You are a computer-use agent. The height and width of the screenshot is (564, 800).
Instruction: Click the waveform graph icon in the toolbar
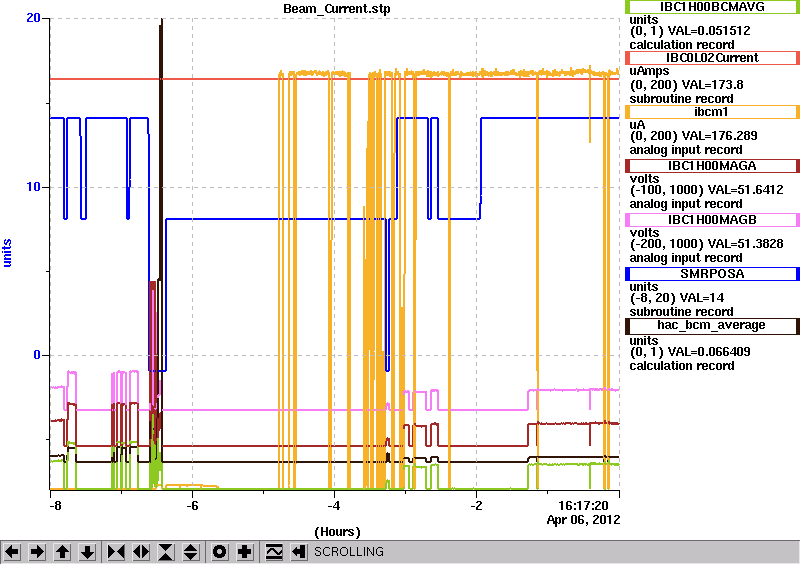pyautogui.click(x=274, y=552)
